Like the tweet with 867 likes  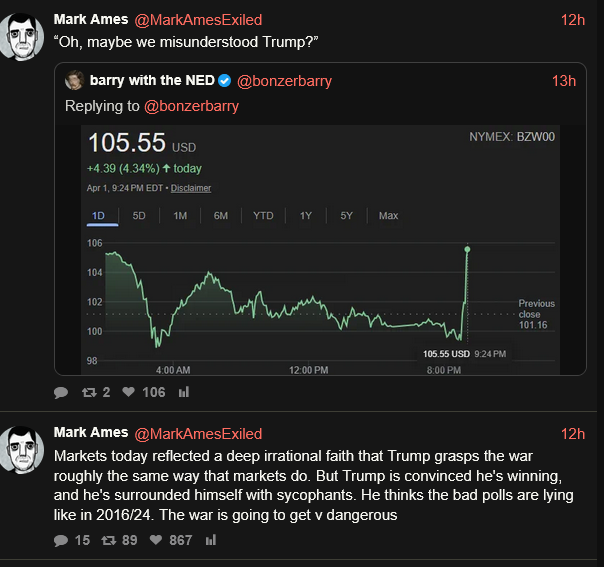[155, 540]
